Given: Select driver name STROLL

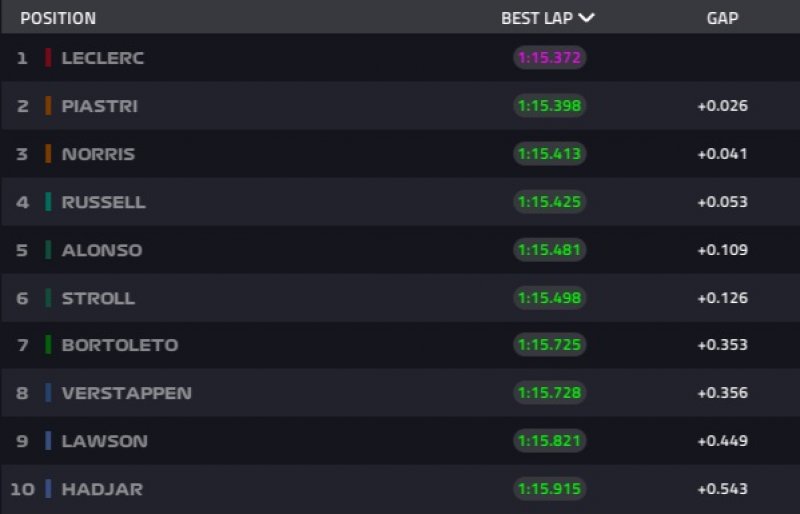Looking at the screenshot, I should [98, 298].
